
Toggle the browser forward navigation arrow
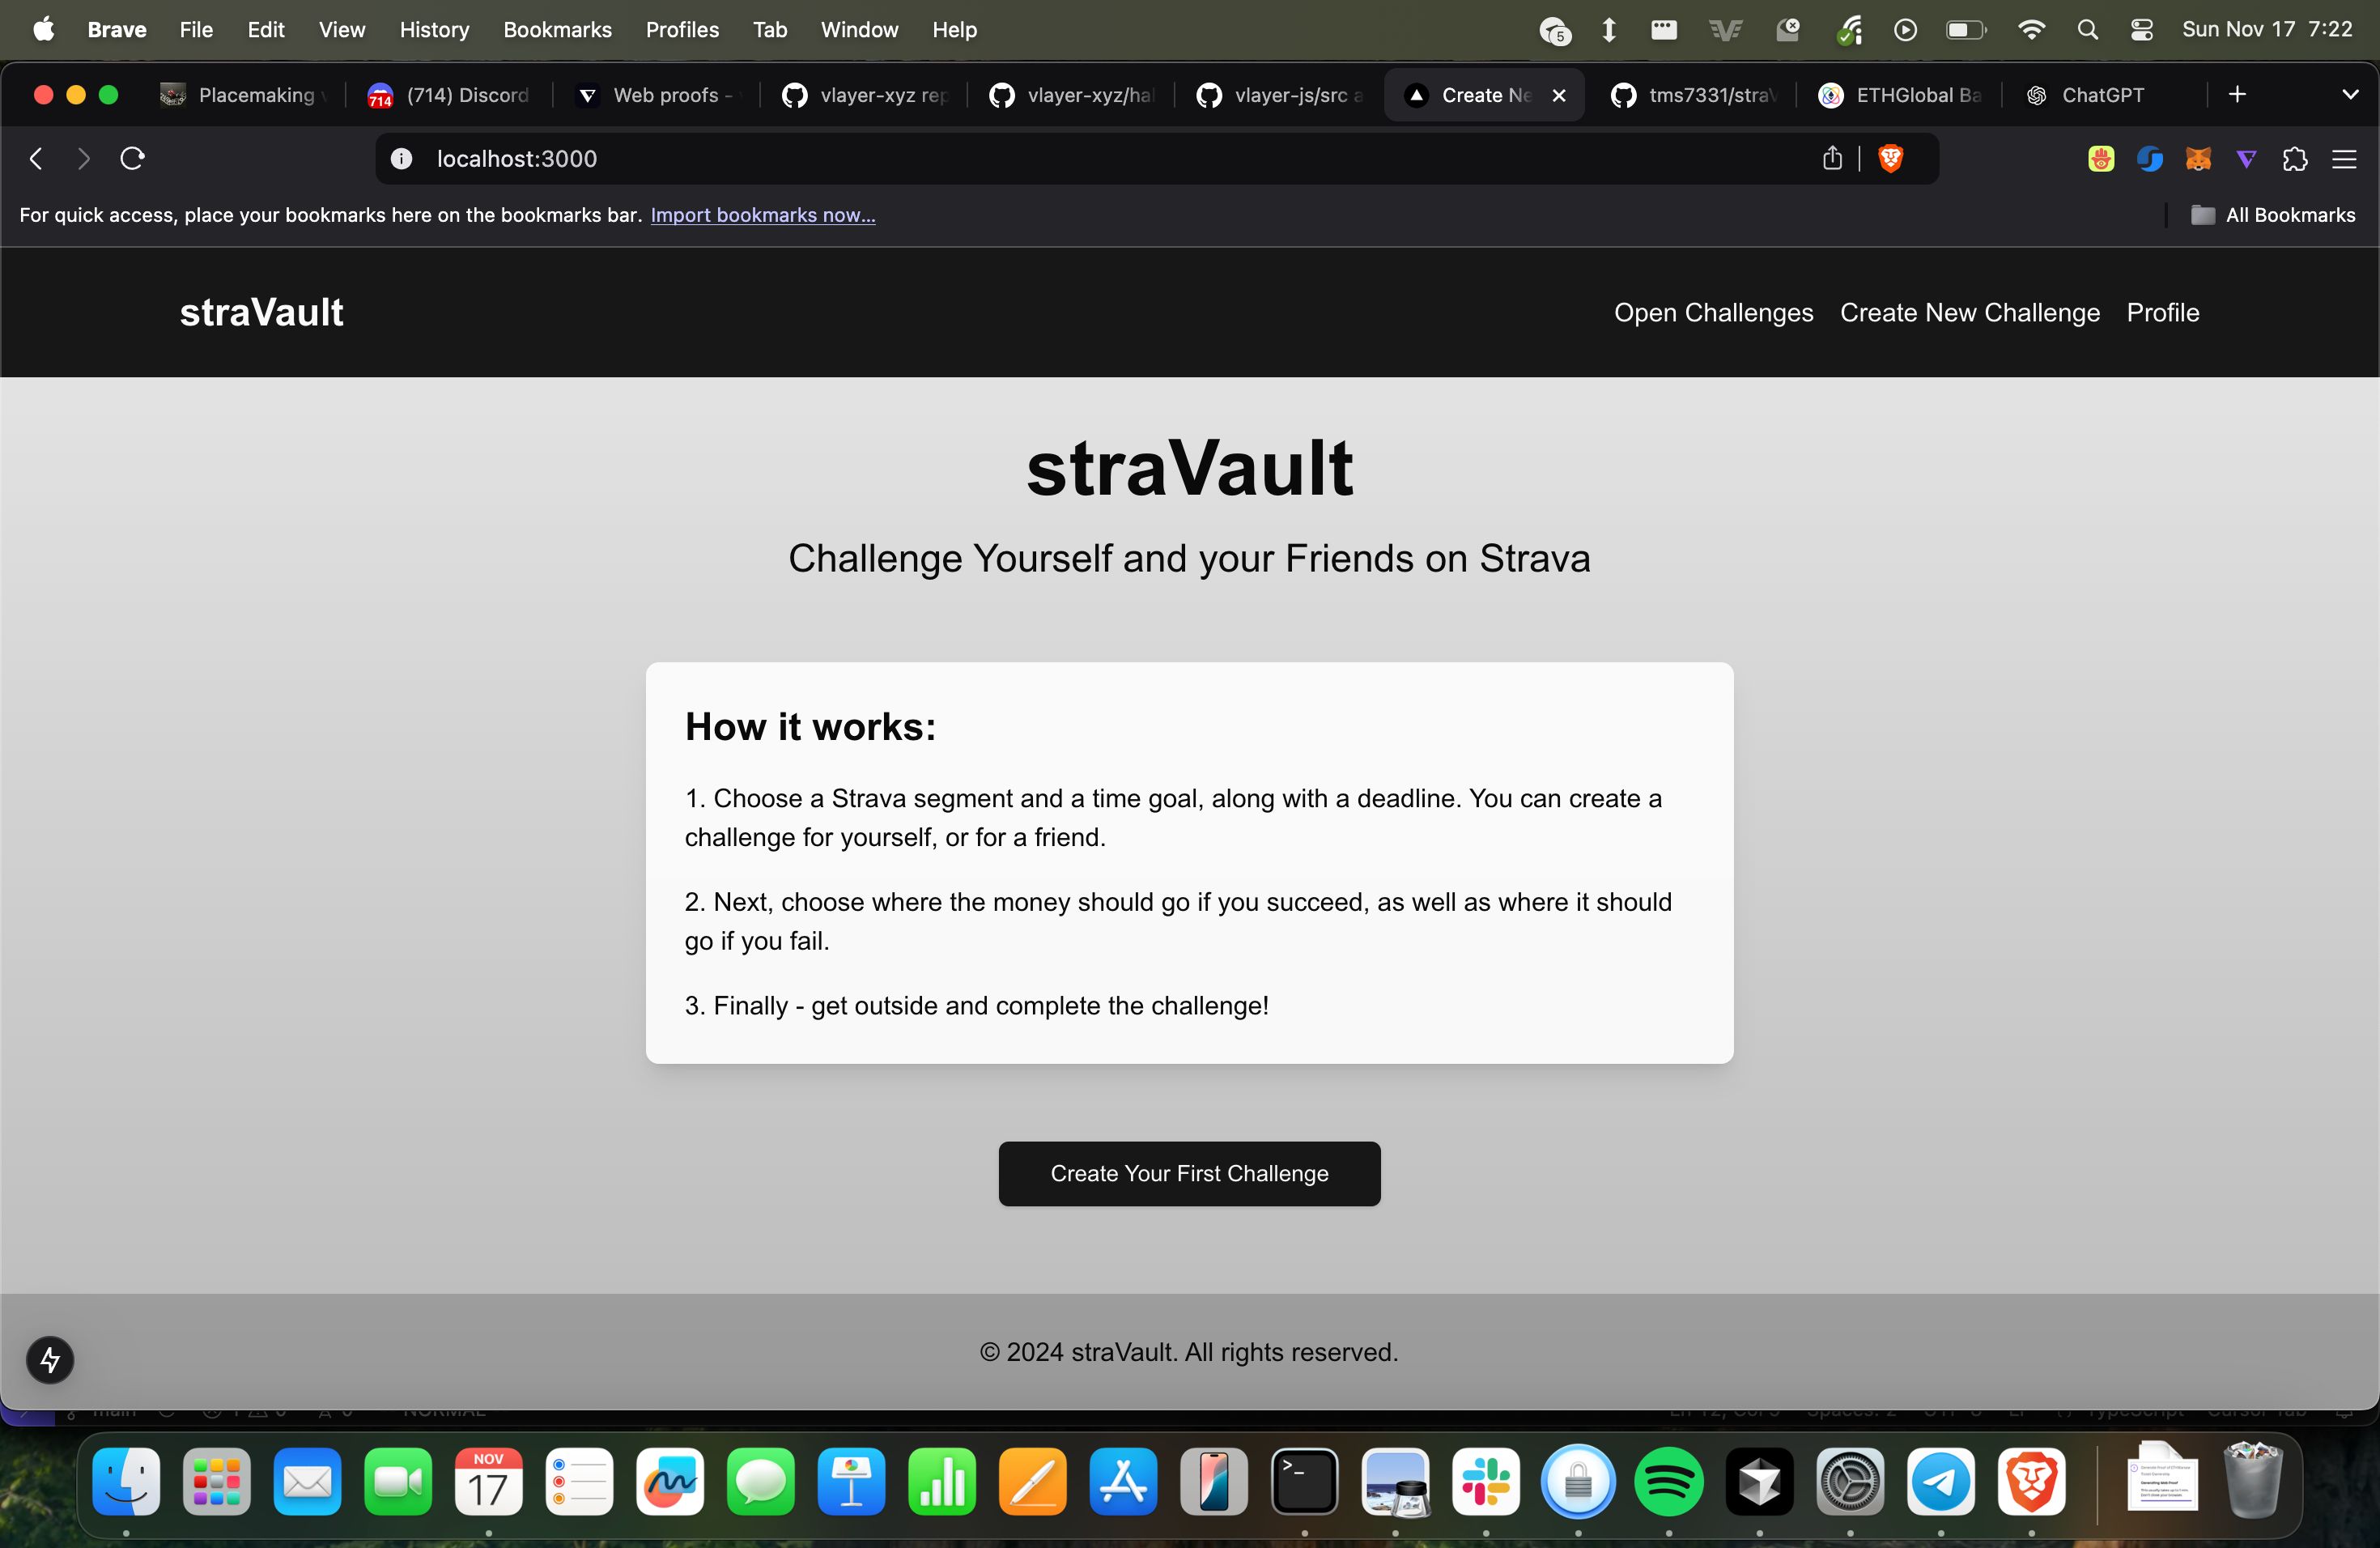coord(82,158)
